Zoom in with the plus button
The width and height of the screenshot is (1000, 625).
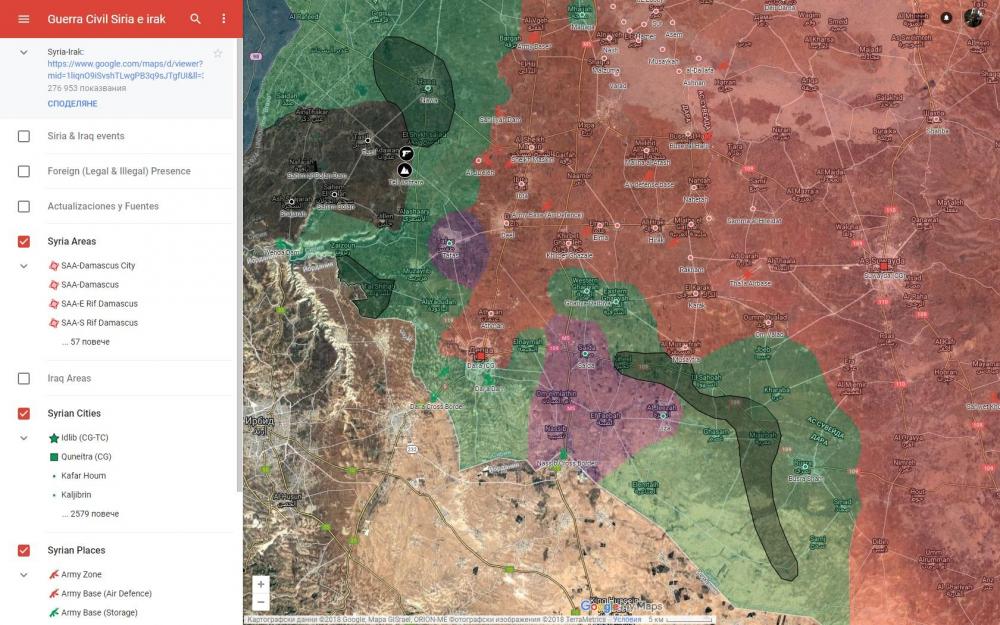(261, 584)
